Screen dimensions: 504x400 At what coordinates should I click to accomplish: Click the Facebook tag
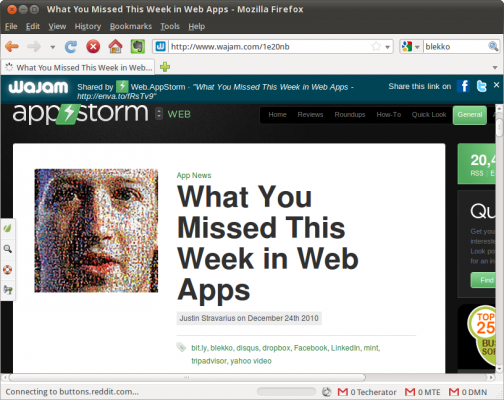click(311, 348)
